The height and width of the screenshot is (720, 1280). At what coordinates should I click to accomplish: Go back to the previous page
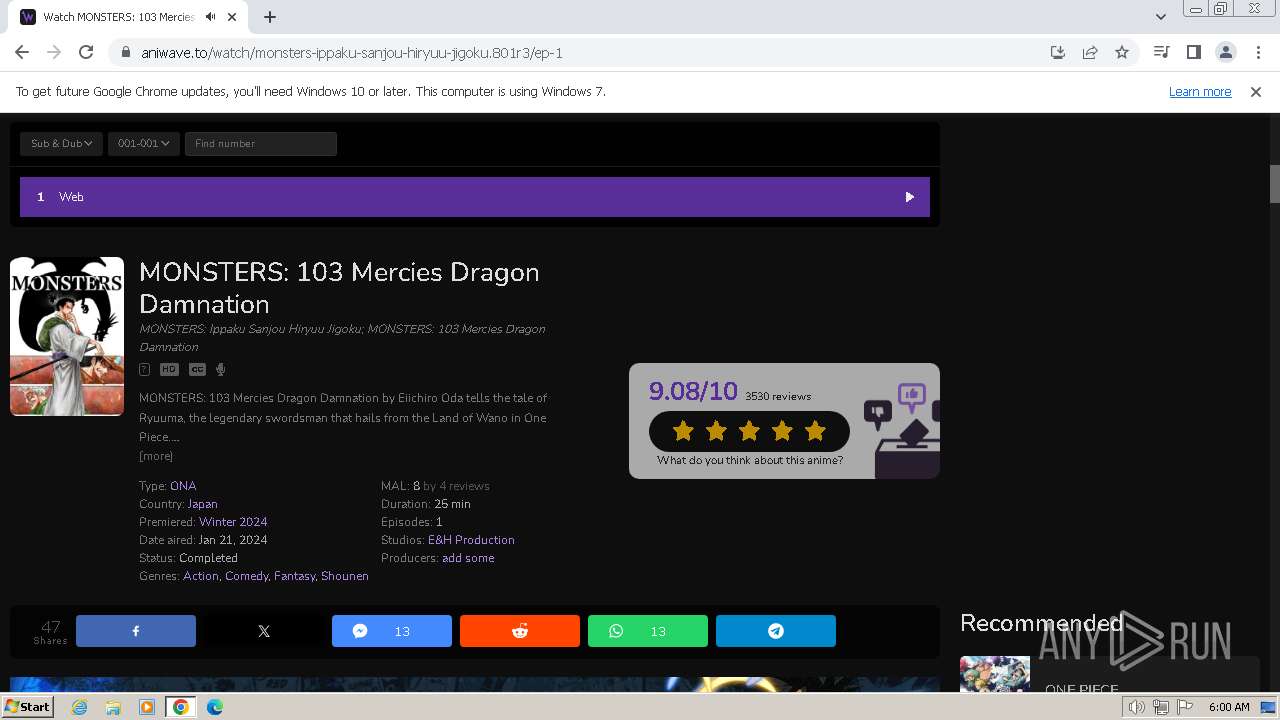pos(22,52)
